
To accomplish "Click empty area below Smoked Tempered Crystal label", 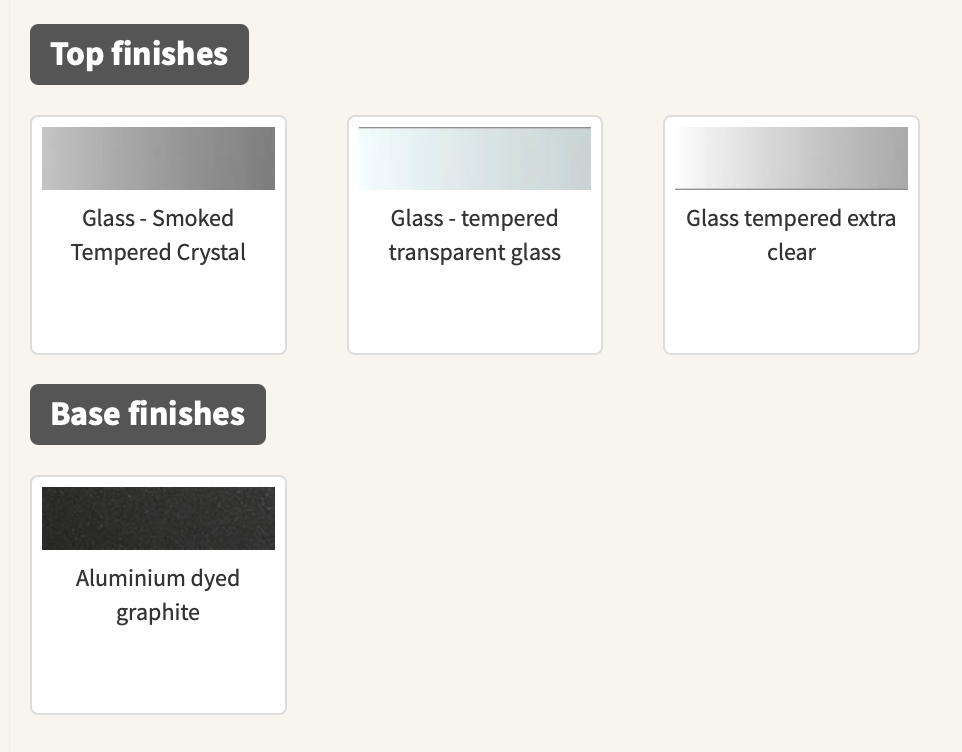I will (x=158, y=310).
